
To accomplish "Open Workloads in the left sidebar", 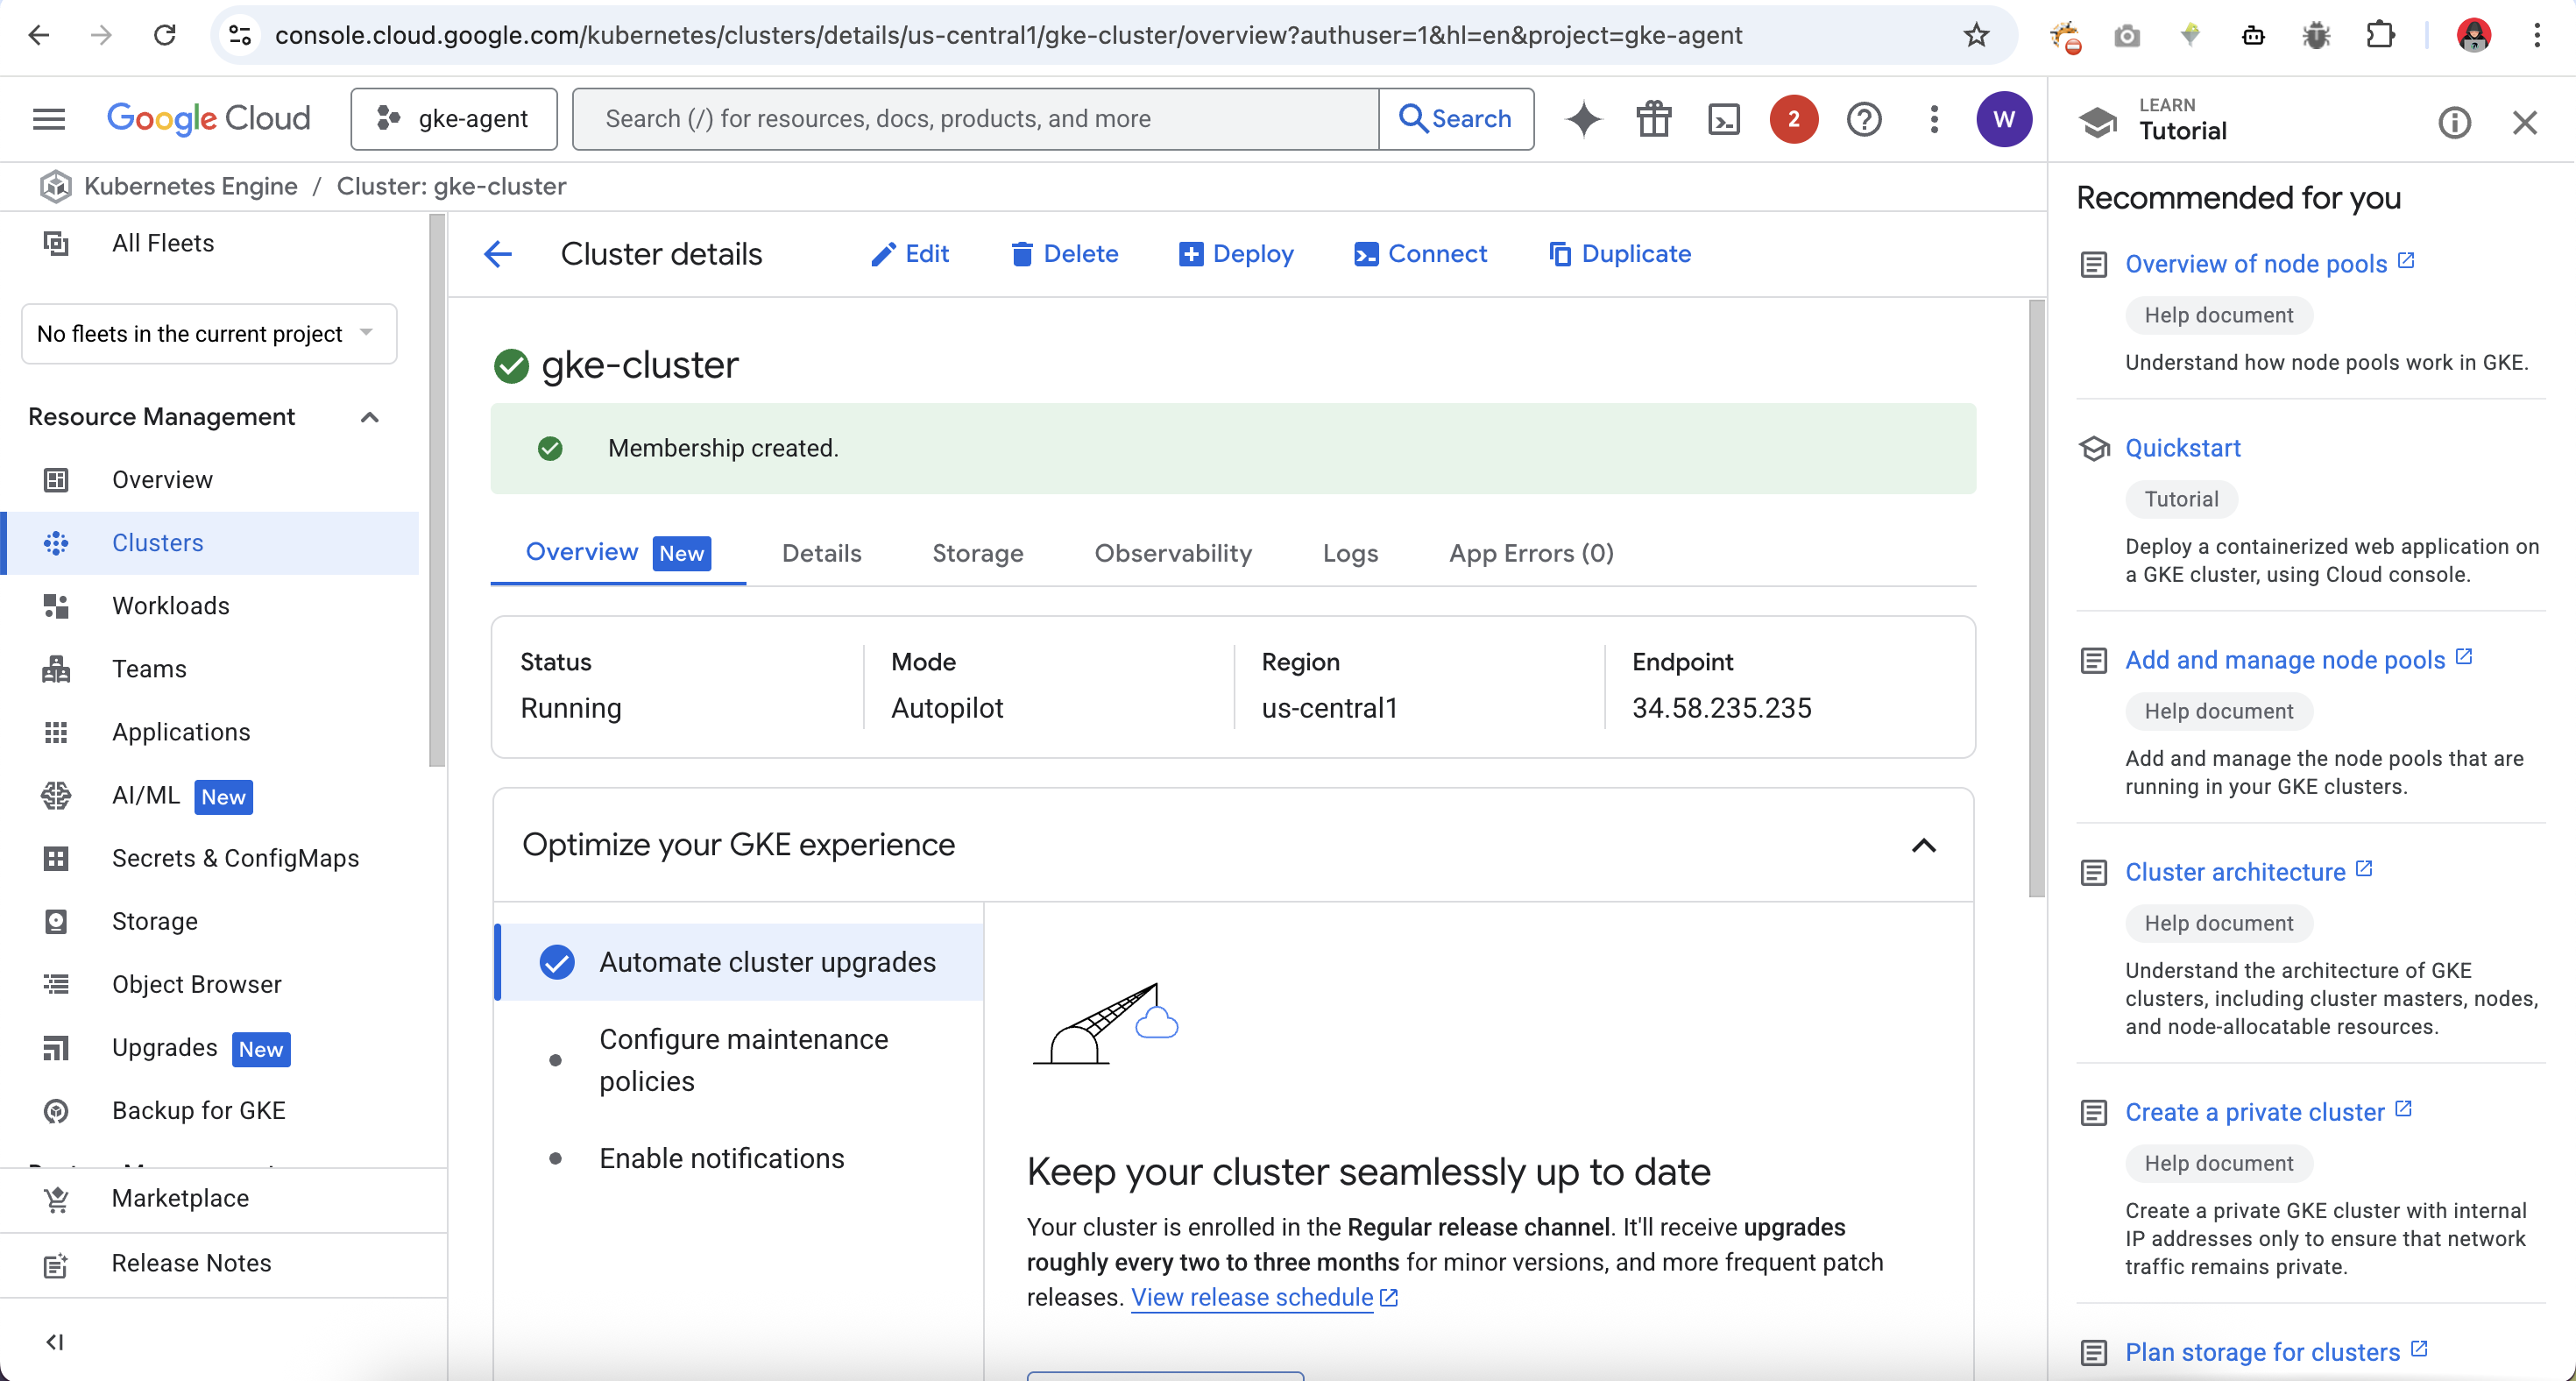I will (170, 606).
